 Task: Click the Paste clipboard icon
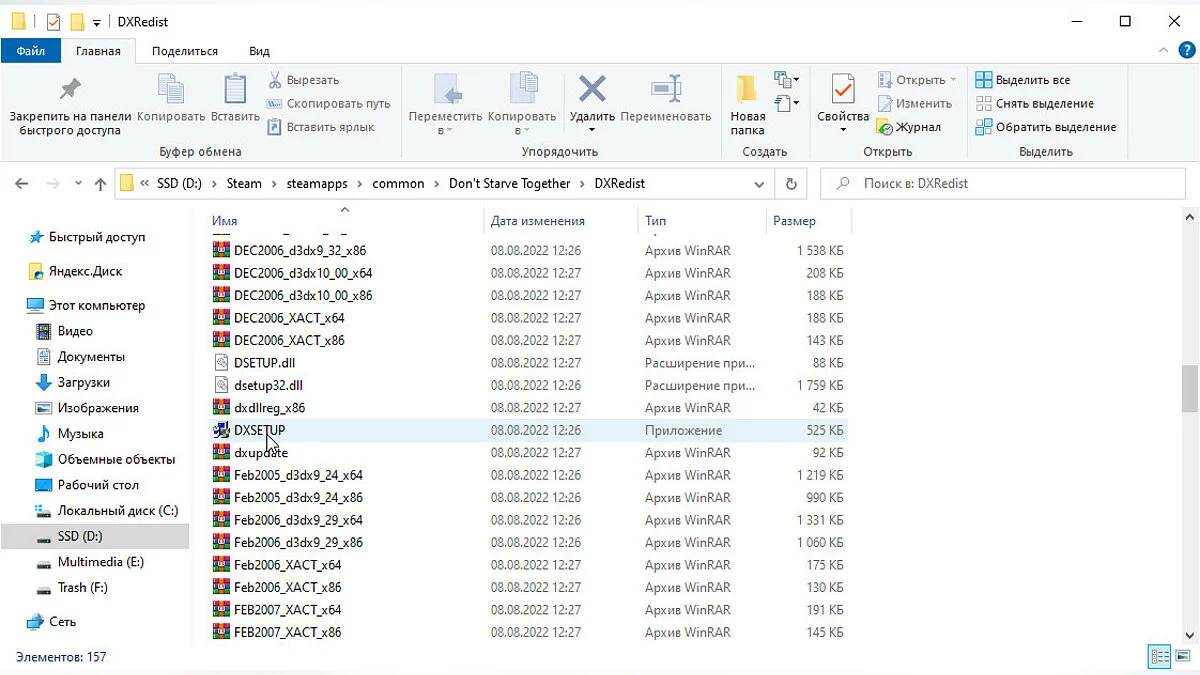[x=235, y=90]
